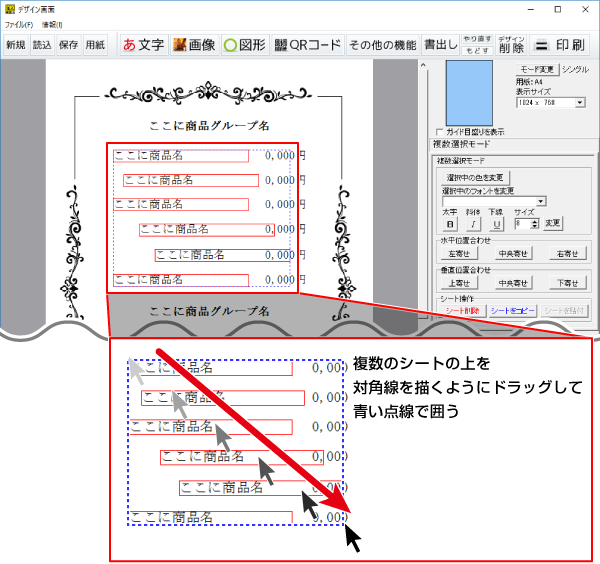Image resolution: width=600 pixels, height=564 pixels.
Task: Enable the ガイド目盛りを表示 checkbox
Action: pos(441,131)
